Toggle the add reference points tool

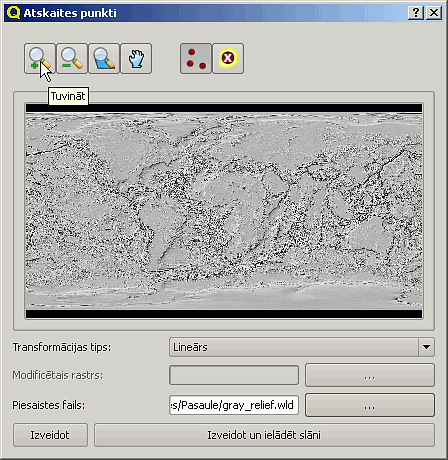pyautogui.click(x=196, y=58)
